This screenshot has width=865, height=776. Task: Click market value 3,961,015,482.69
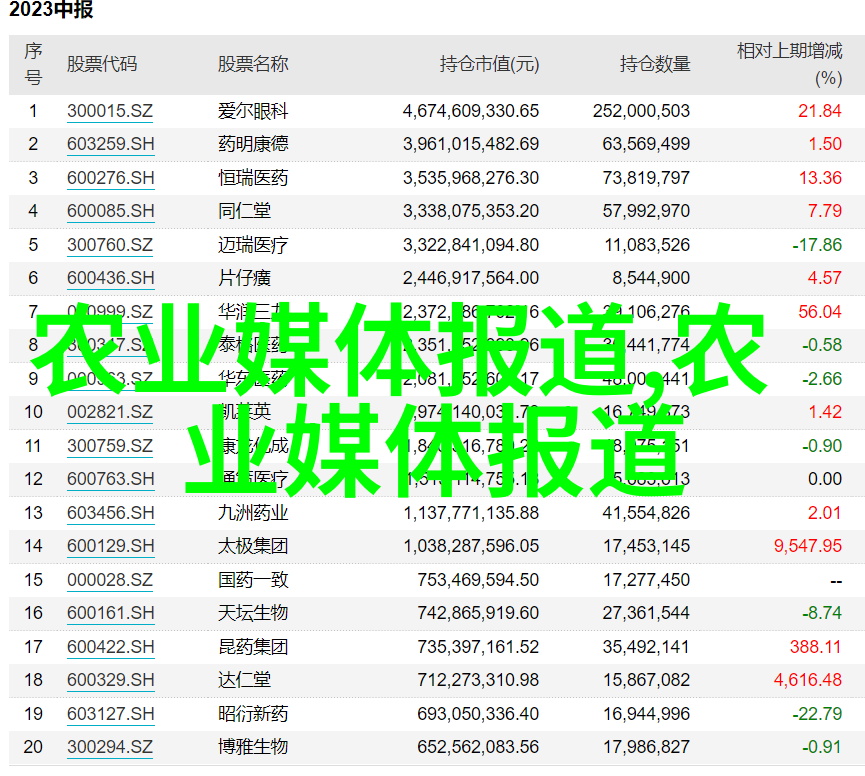tap(471, 144)
